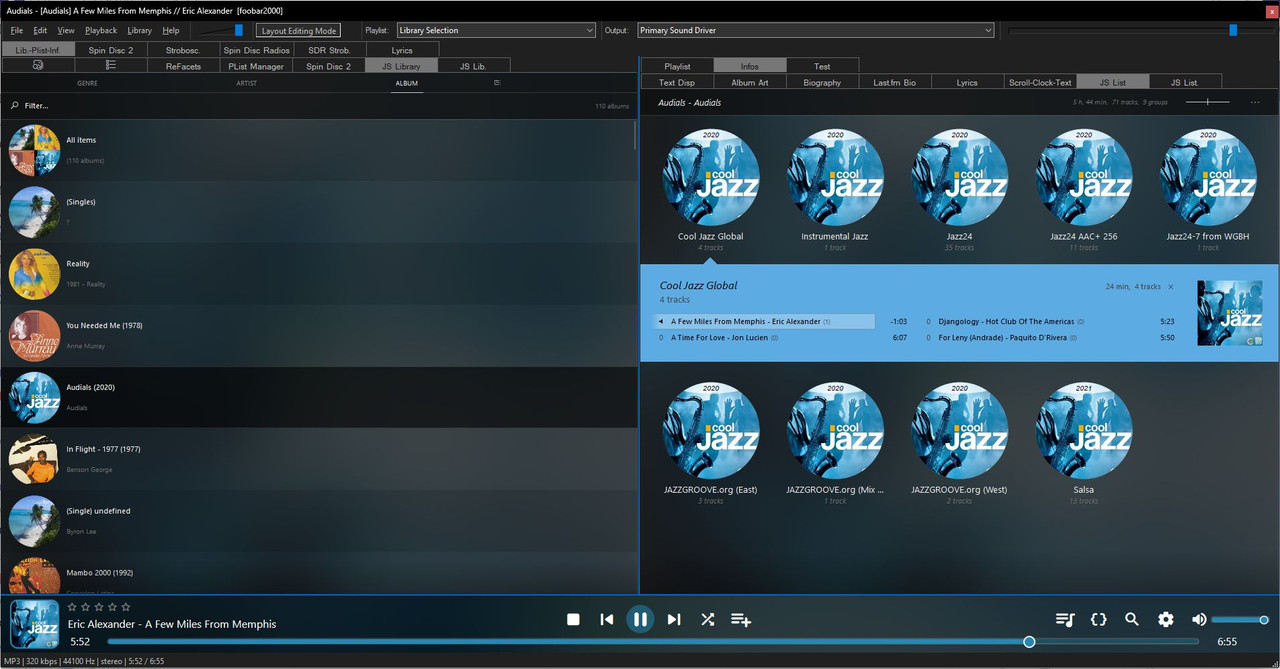Click the library list scrollbar

tap(636, 135)
